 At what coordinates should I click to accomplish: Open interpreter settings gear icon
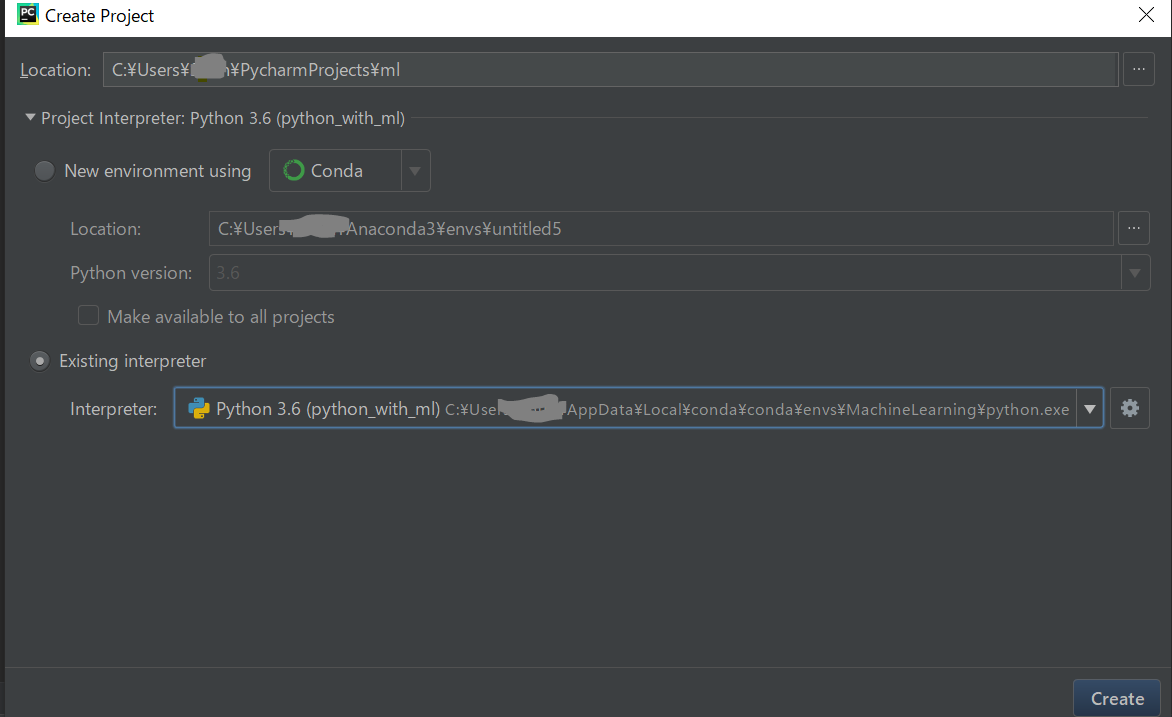point(1129,408)
